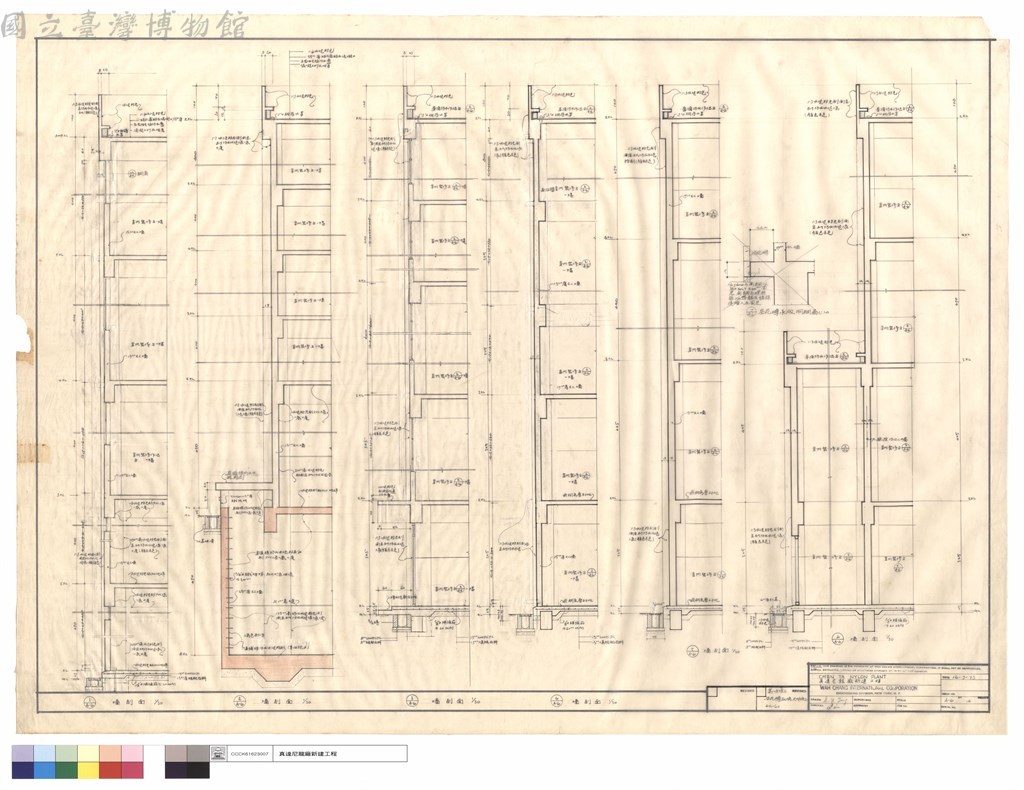
Task: Select the dark green color swatch
Action: pyautogui.click(x=67, y=770)
